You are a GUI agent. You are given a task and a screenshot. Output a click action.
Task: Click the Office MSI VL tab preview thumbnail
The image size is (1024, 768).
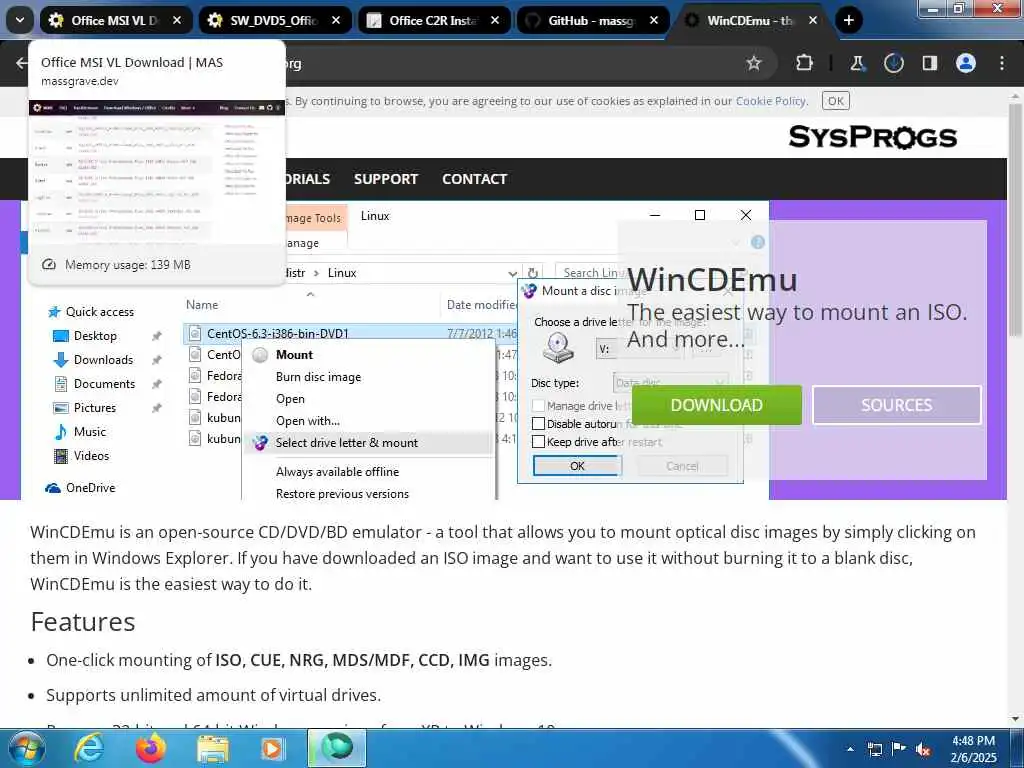(157, 173)
